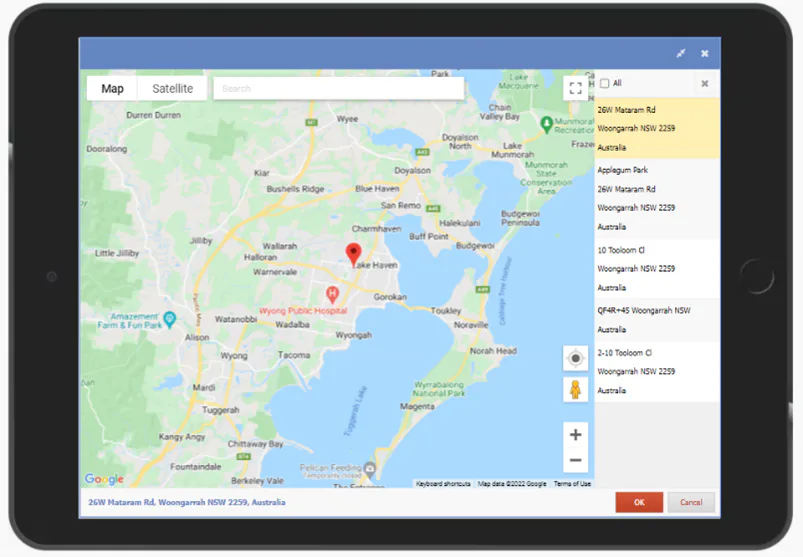Click the Magenta map label
The width and height of the screenshot is (803, 557).
(417, 406)
